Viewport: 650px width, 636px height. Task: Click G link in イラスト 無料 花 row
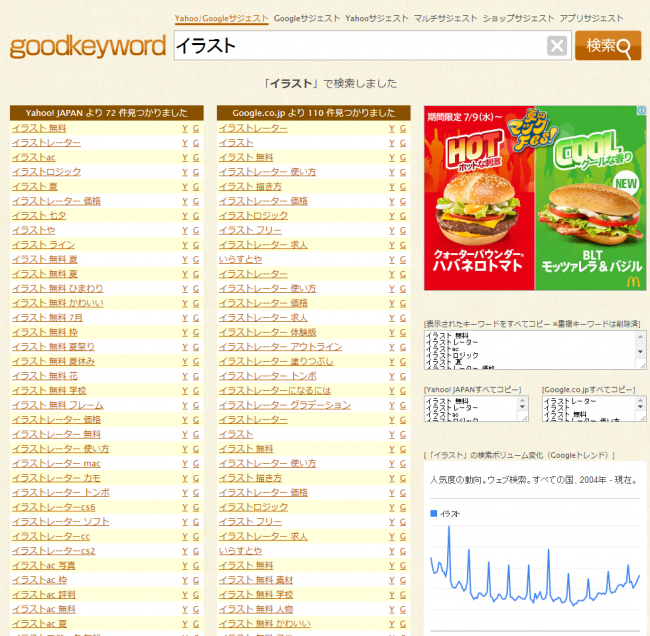pyautogui.click(x=196, y=376)
